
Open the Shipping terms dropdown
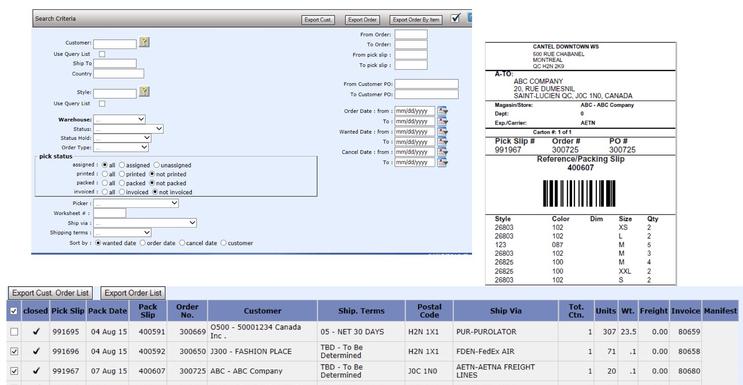[x=122, y=232]
